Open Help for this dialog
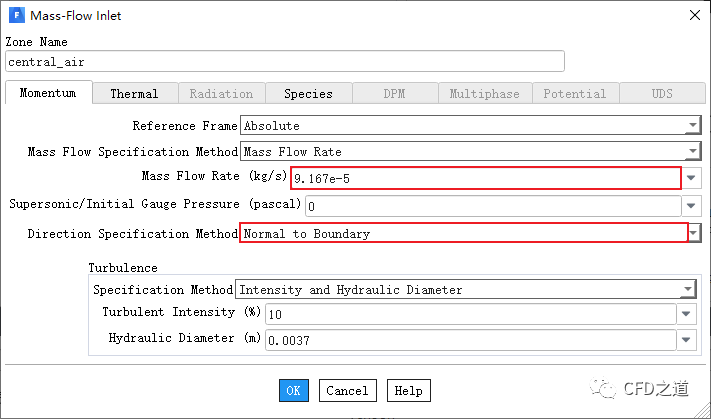 pyautogui.click(x=407, y=391)
